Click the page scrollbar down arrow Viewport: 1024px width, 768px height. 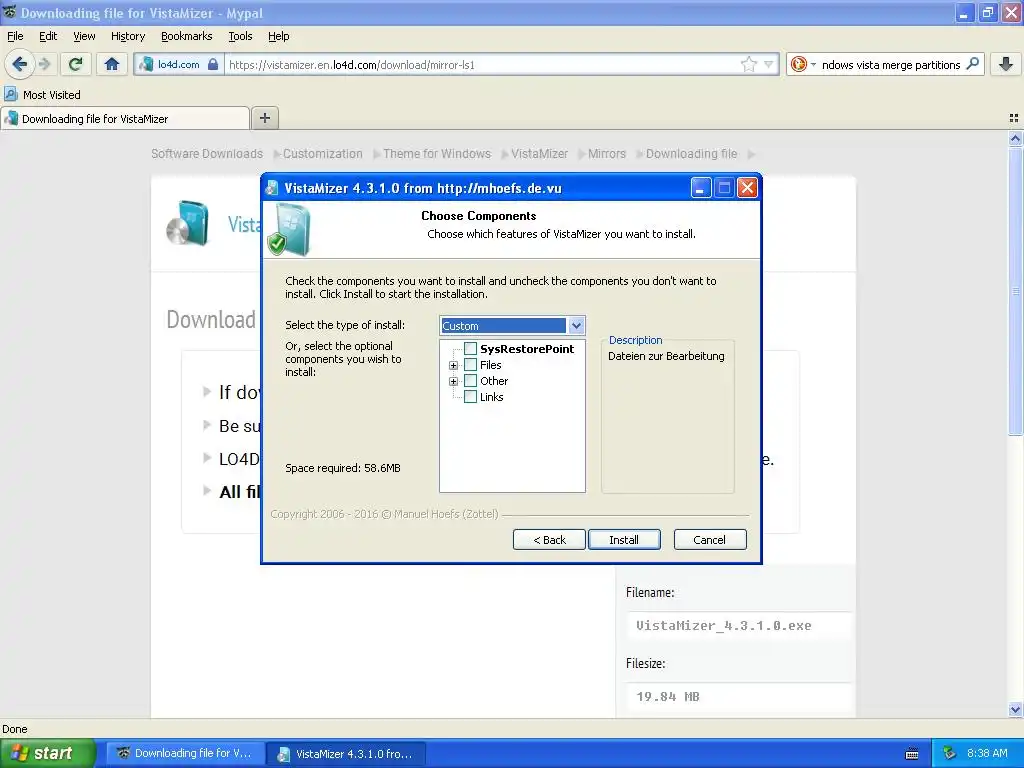[1015, 709]
